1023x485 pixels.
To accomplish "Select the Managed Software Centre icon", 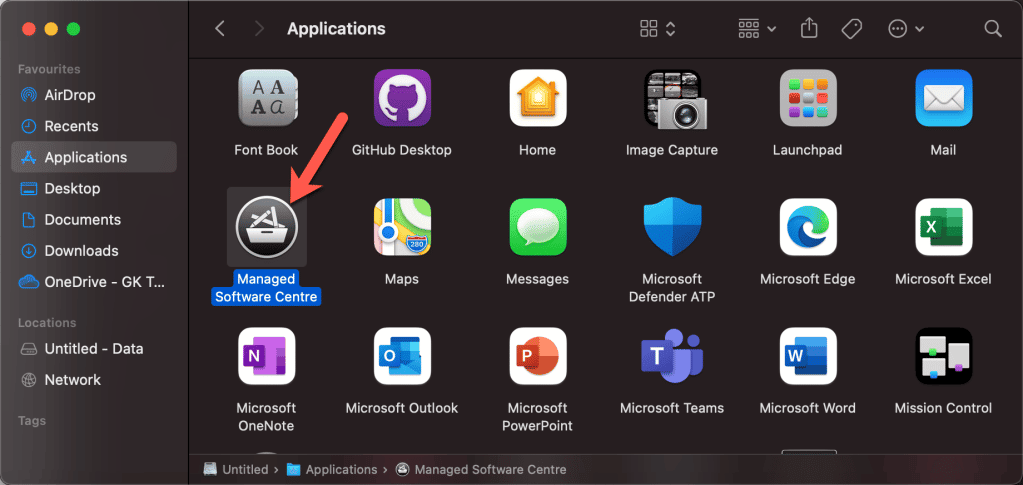I will click(266, 227).
